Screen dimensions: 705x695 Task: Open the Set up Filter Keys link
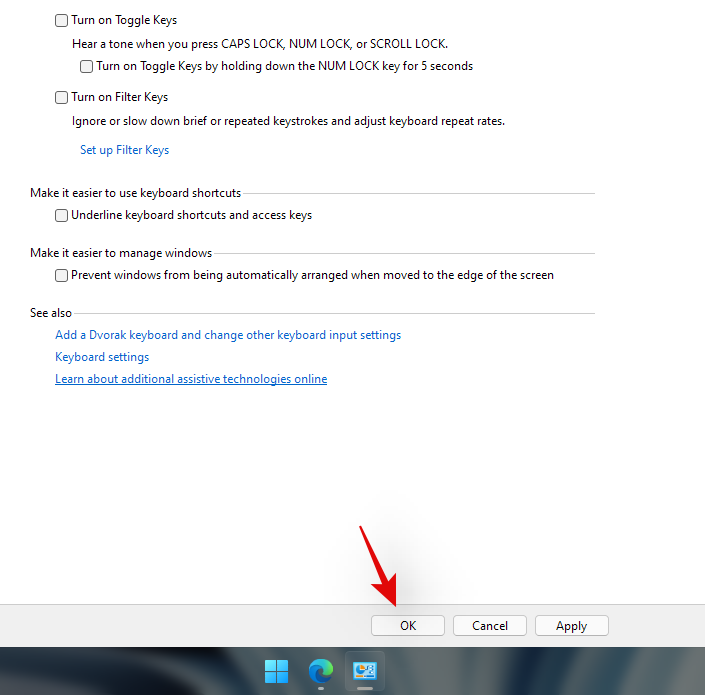tap(125, 150)
